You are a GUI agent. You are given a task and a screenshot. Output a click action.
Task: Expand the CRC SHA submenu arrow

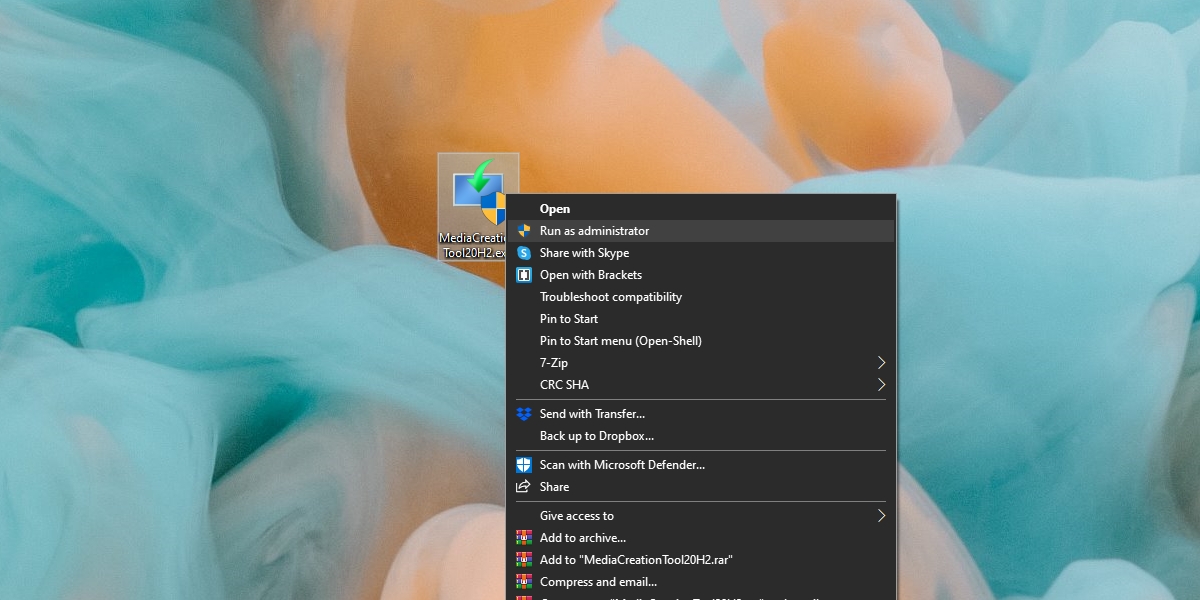pyautogui.click(x=881, y=385)
